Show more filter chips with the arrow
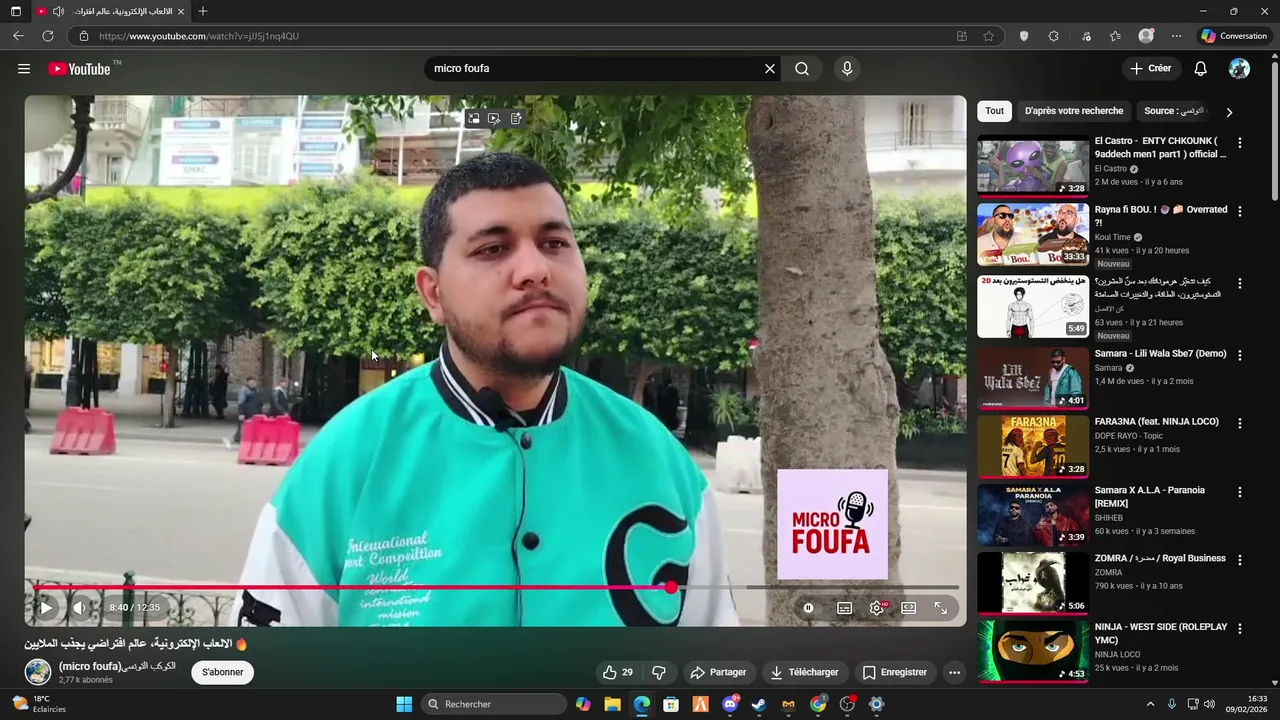1280x720 pixels. (1229, 112)
